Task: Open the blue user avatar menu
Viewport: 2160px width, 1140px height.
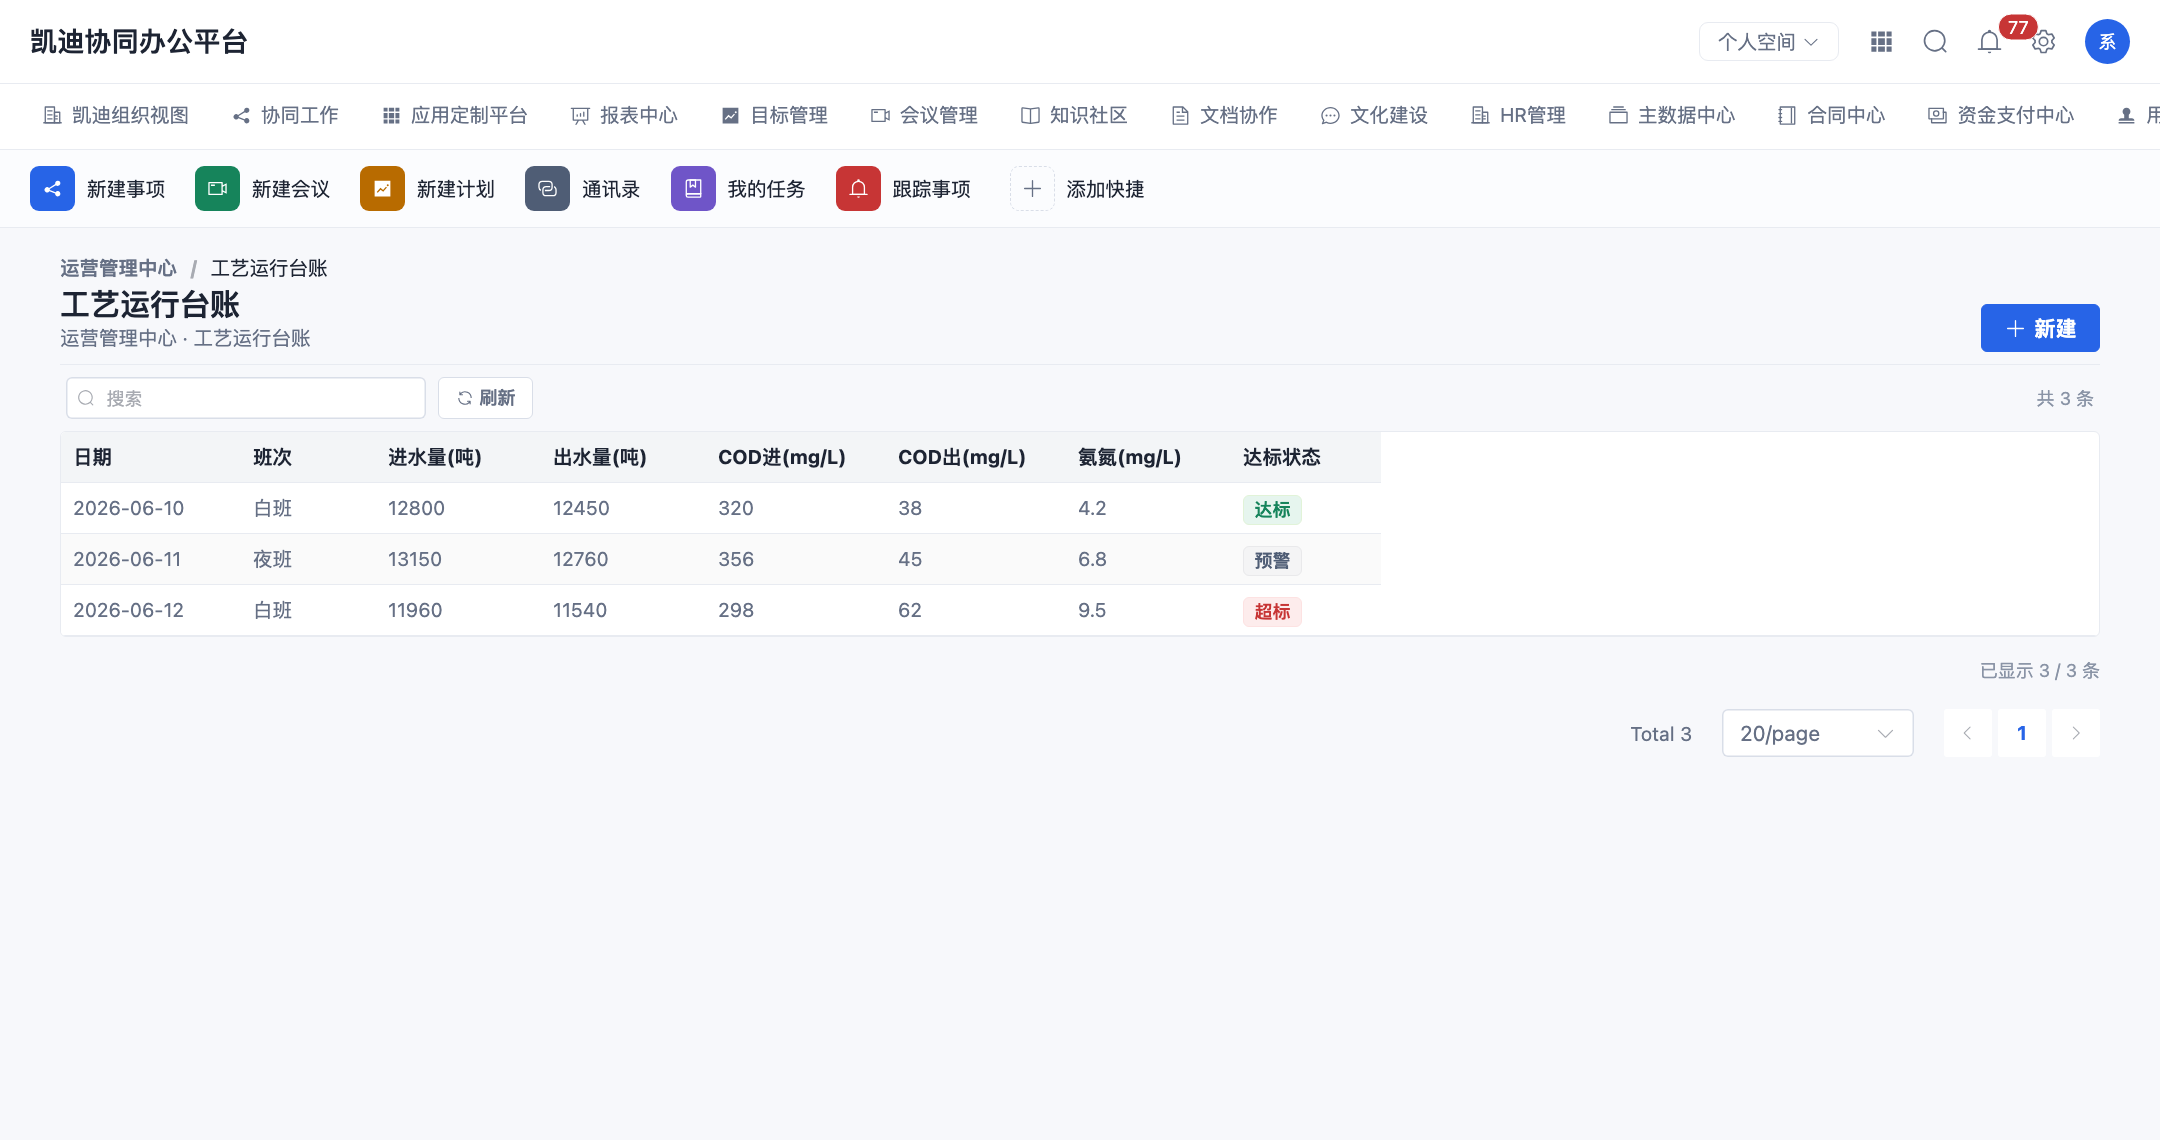Action: (2107, 42)
